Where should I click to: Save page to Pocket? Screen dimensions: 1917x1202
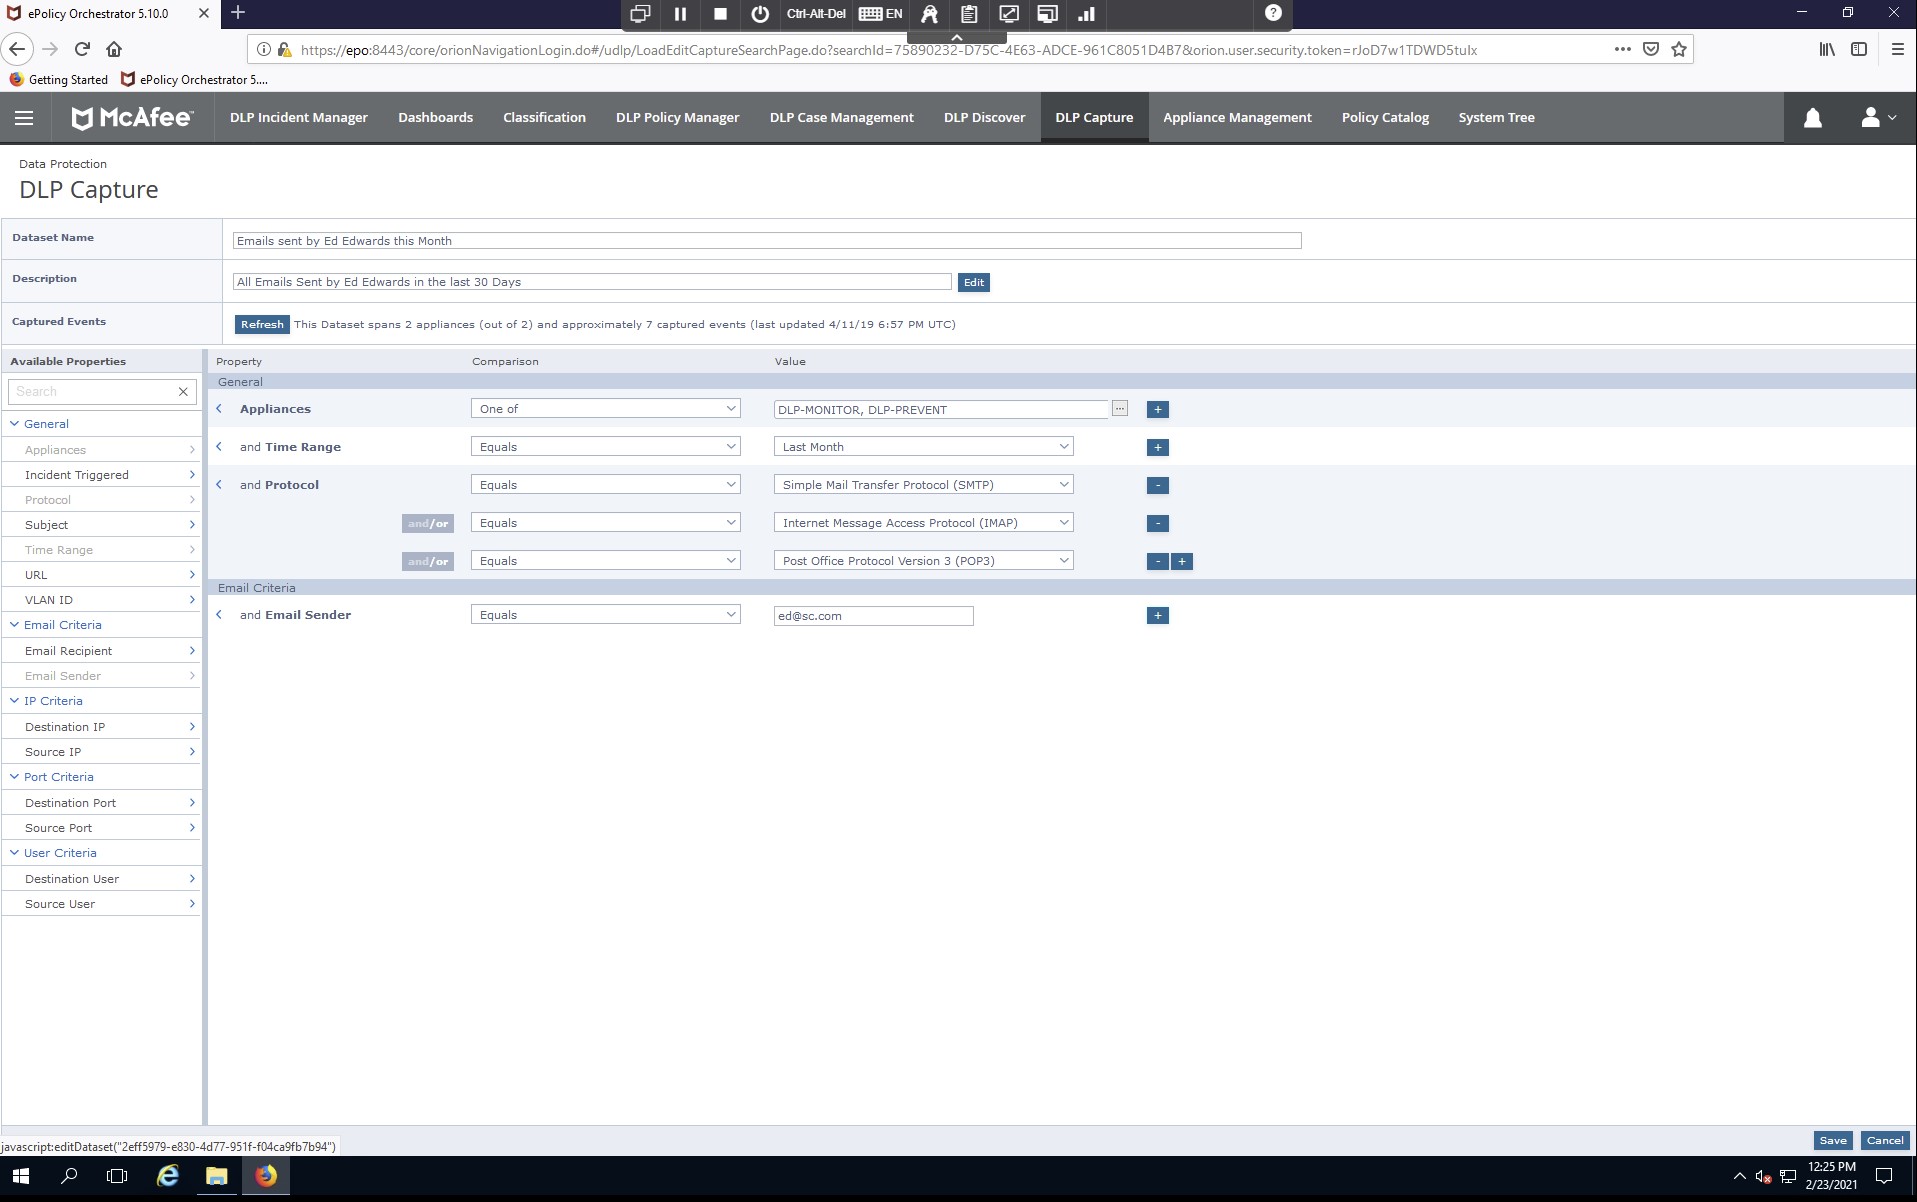coord(1651,49)
